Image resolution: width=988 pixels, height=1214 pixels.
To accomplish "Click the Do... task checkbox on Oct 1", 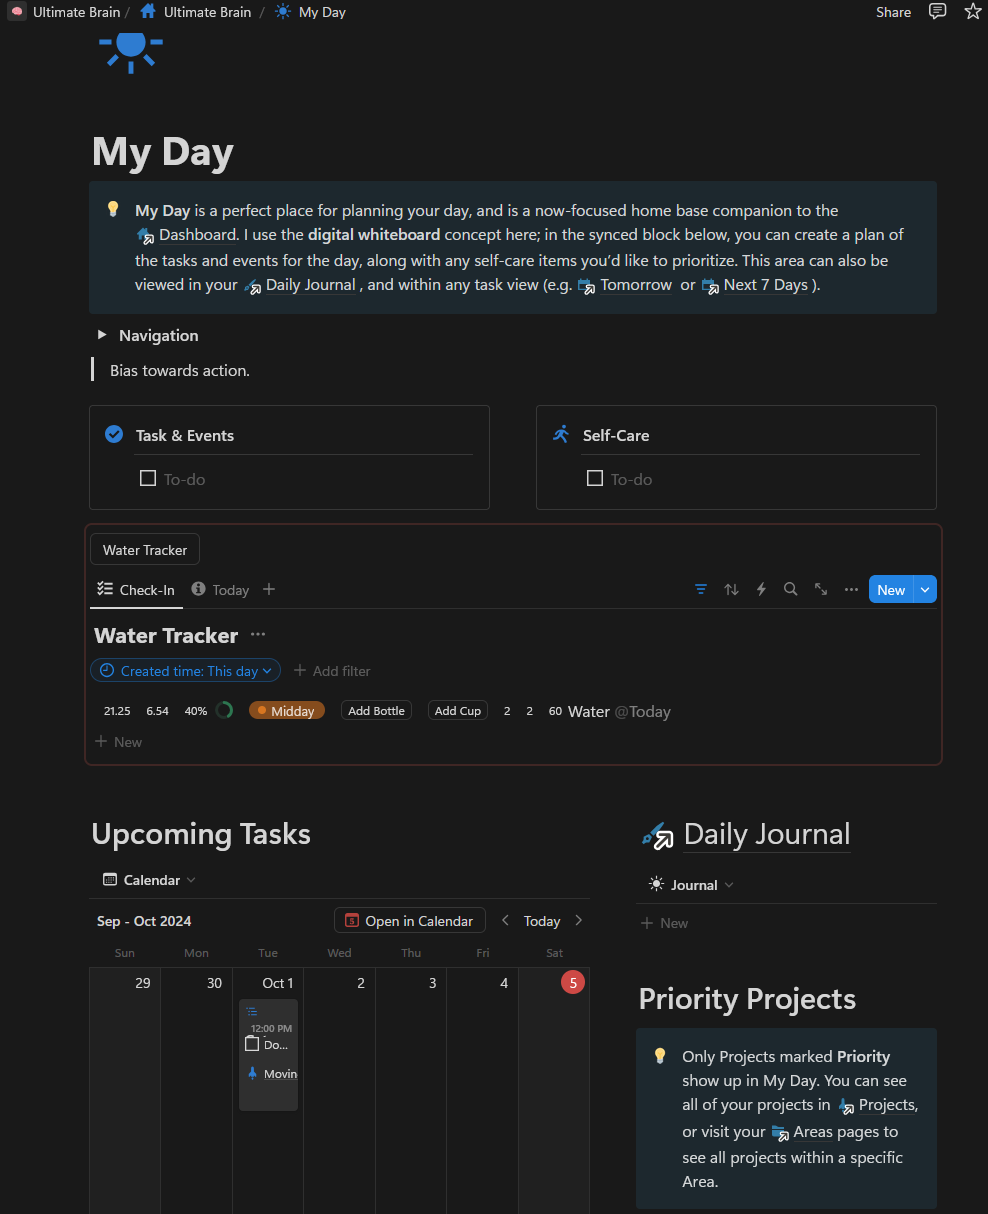I will tap(252, 1044).
